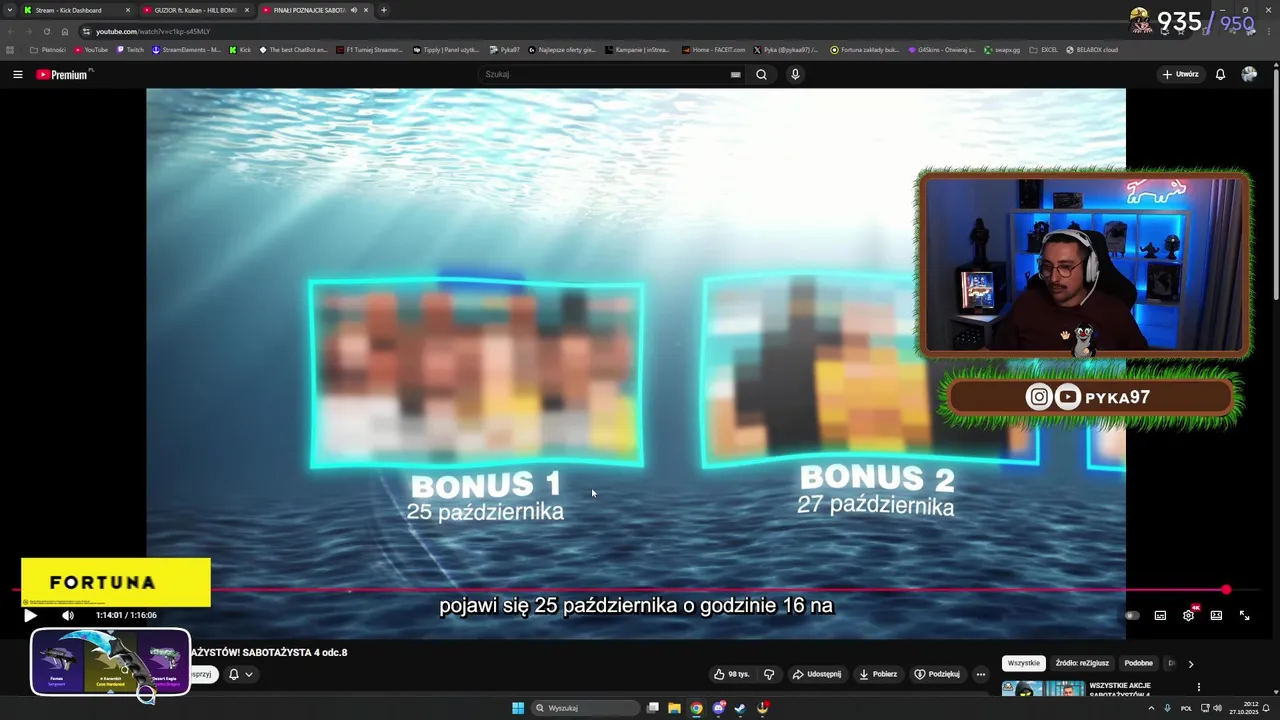Reload the page
Screen dimensions: 1280x720
click(46, 31)
